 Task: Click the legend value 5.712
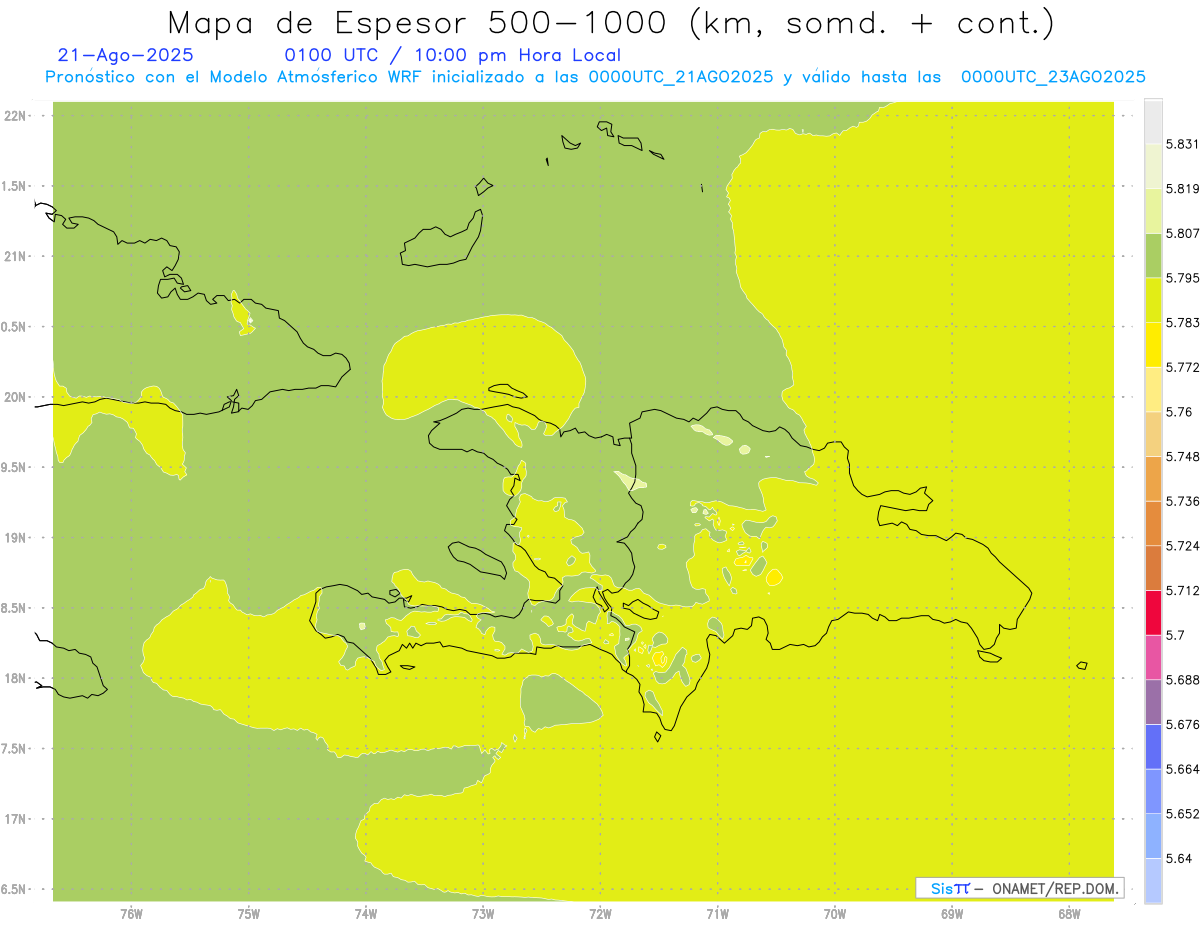point(1183,590)
